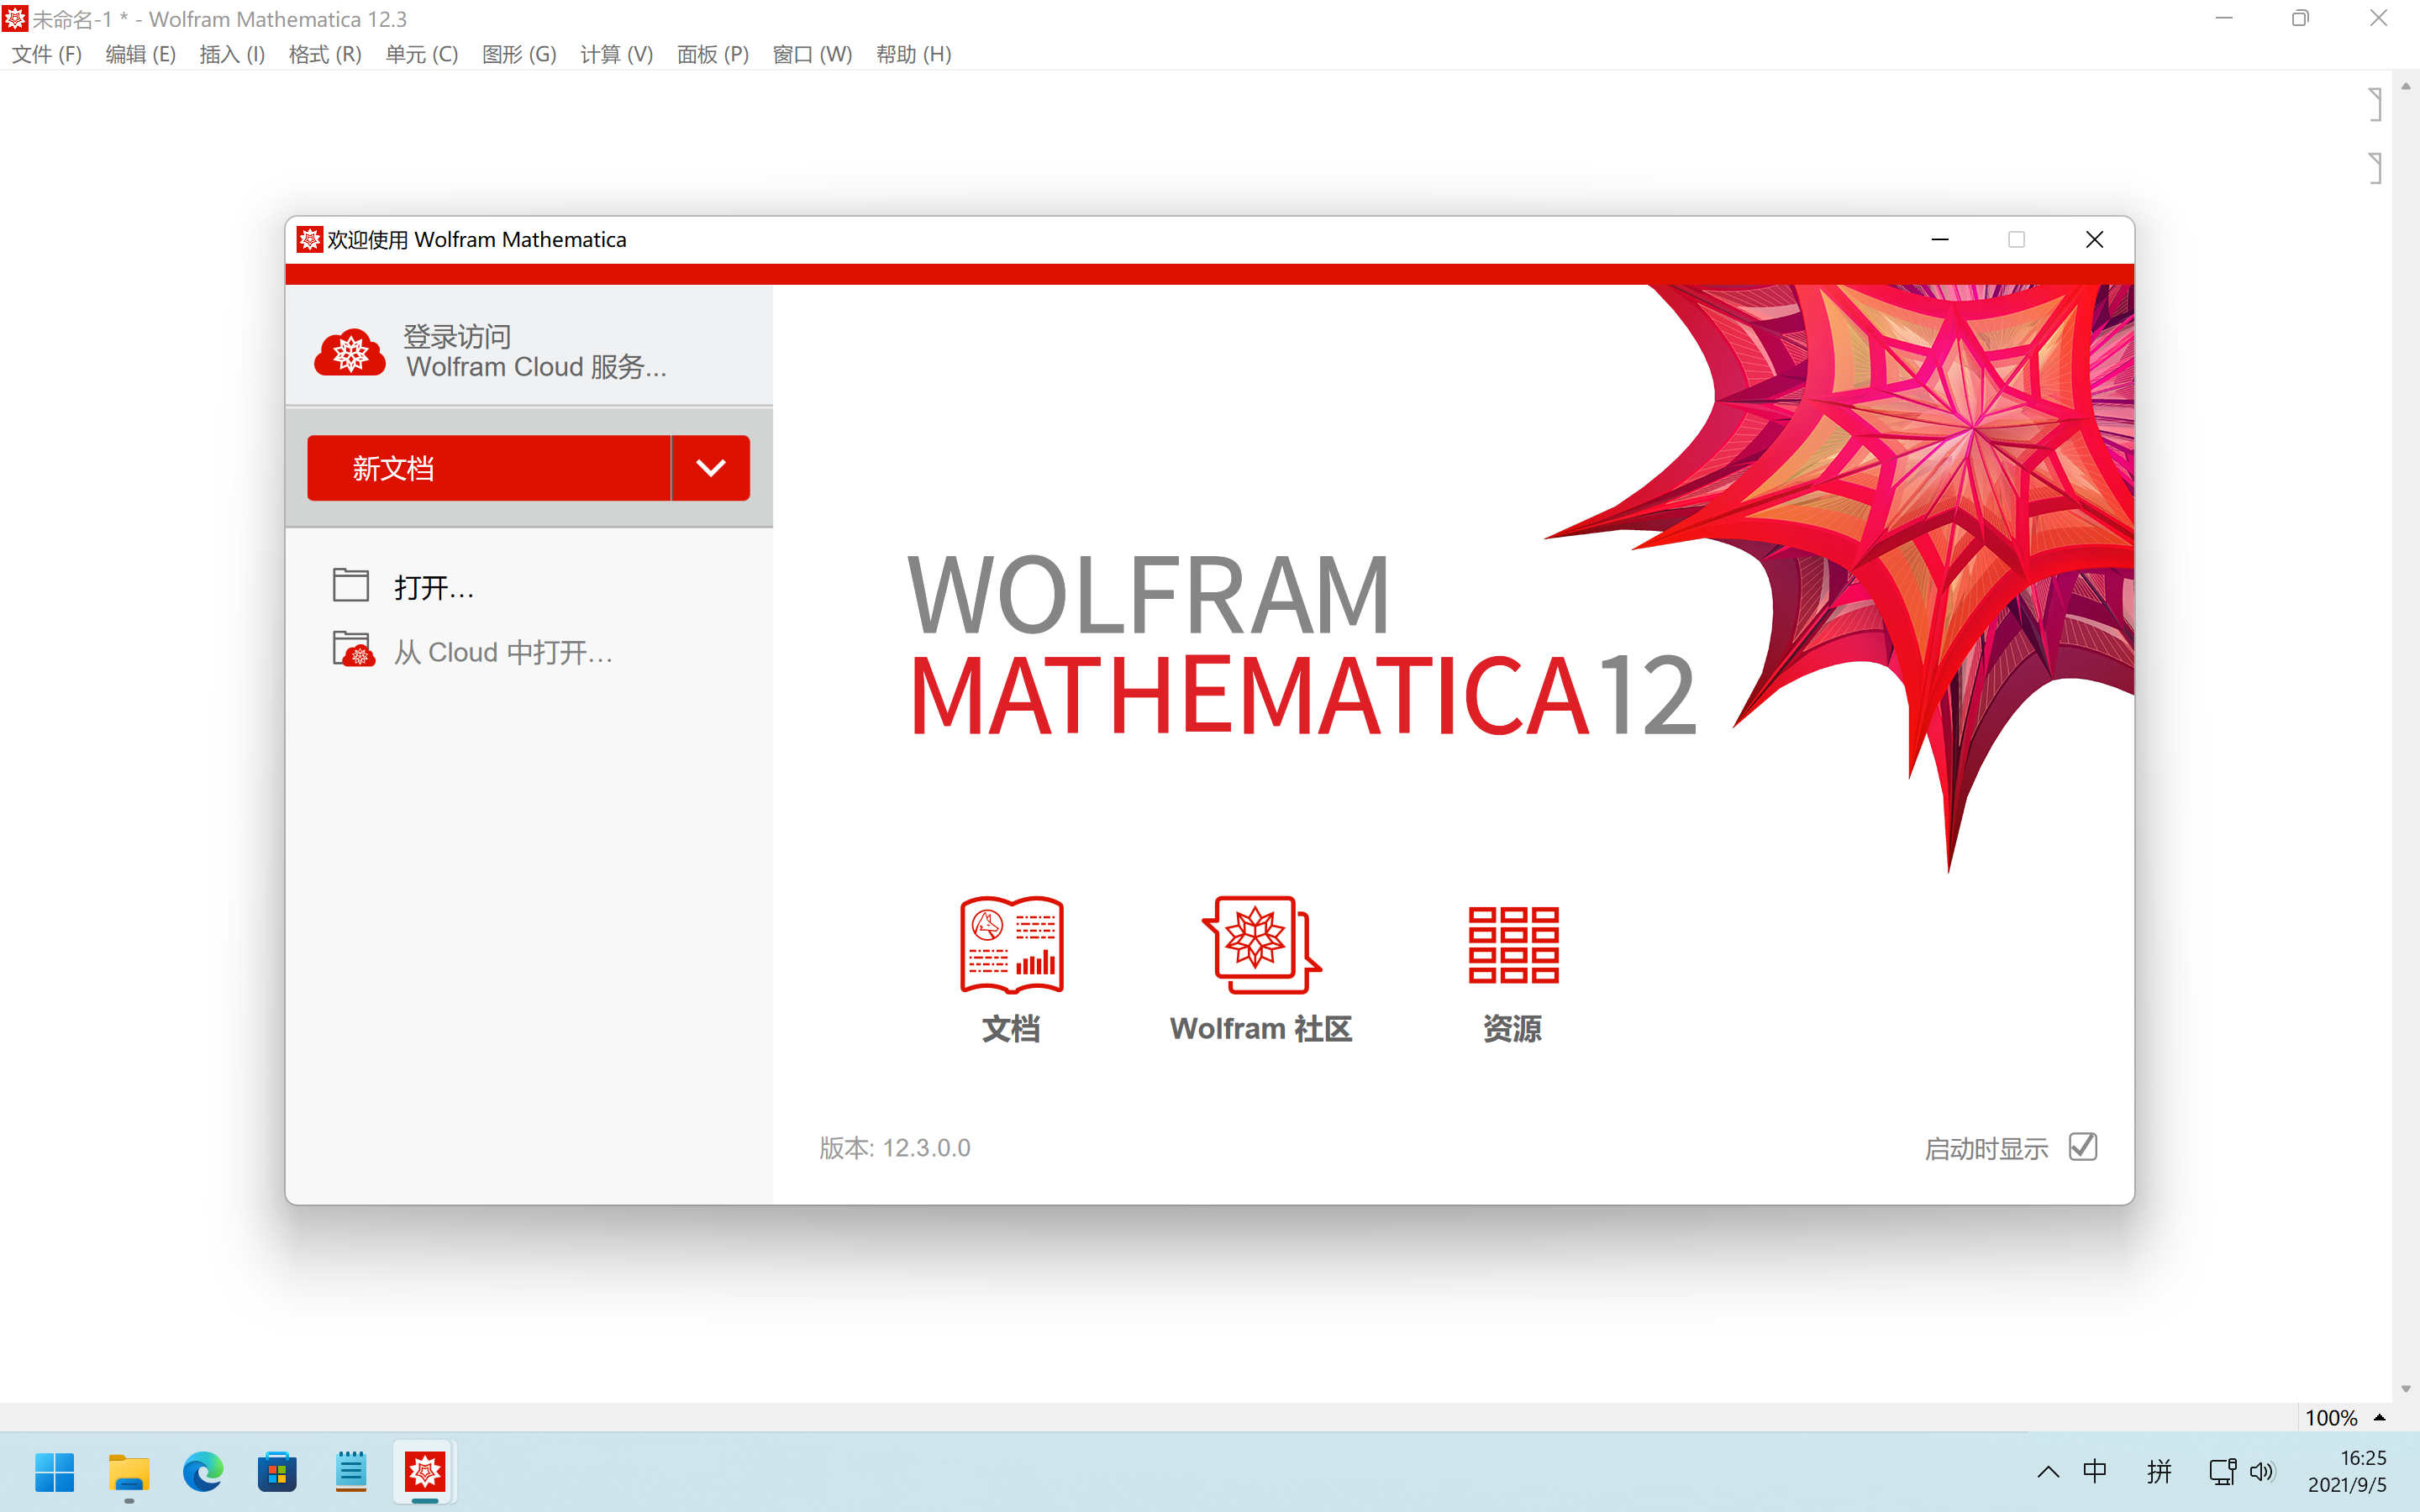This screenshot has height=1512, width=2420.
Task: Open the 文档 documentation icon
Action: [x=1011, y=944]
